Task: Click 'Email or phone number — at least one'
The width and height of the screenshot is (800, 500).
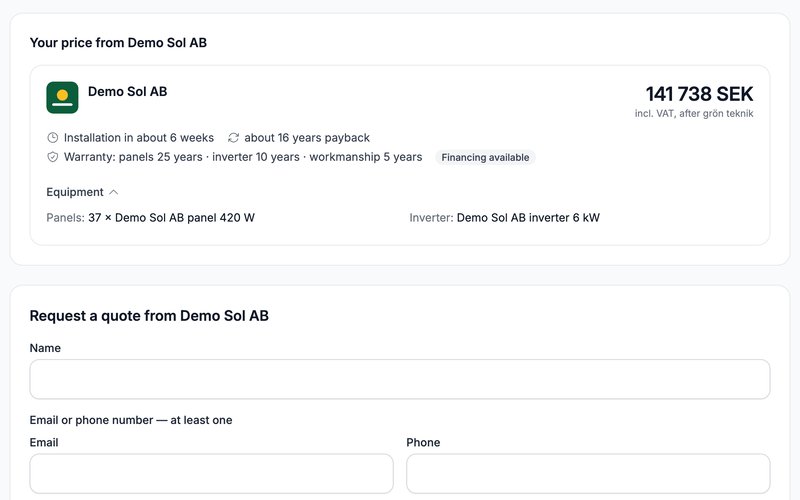Action: [x=131, y=420]
